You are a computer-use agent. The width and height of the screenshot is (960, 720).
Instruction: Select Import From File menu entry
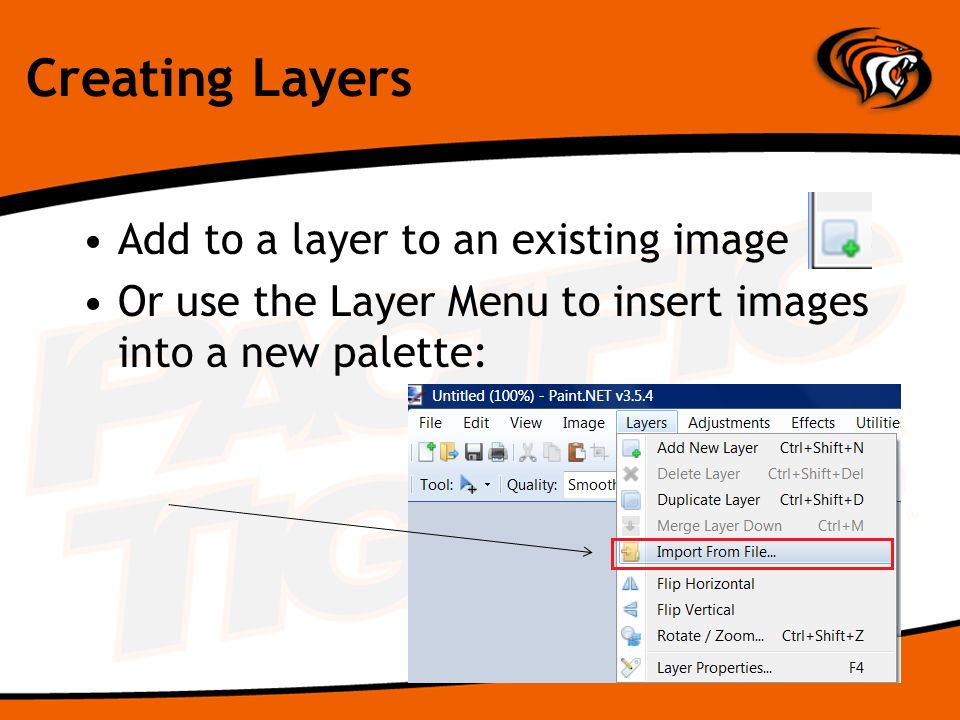(753, 553)
